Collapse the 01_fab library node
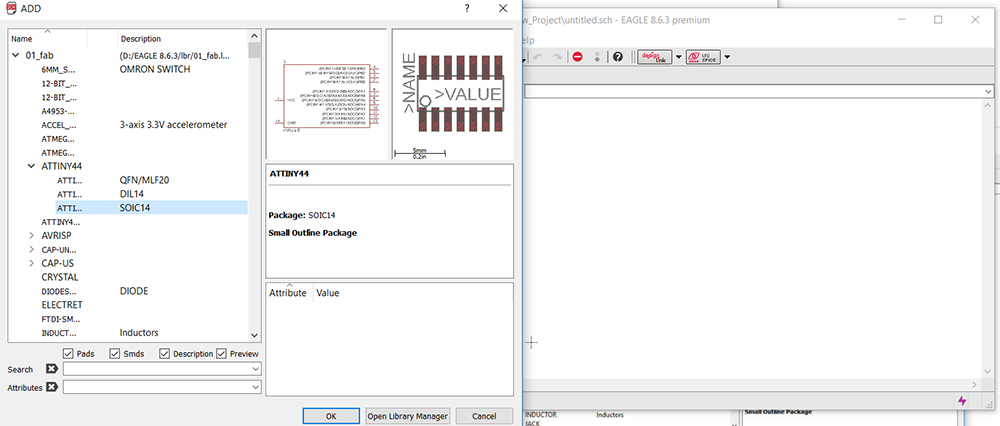The image size is (1000, 426). point(15,55)
